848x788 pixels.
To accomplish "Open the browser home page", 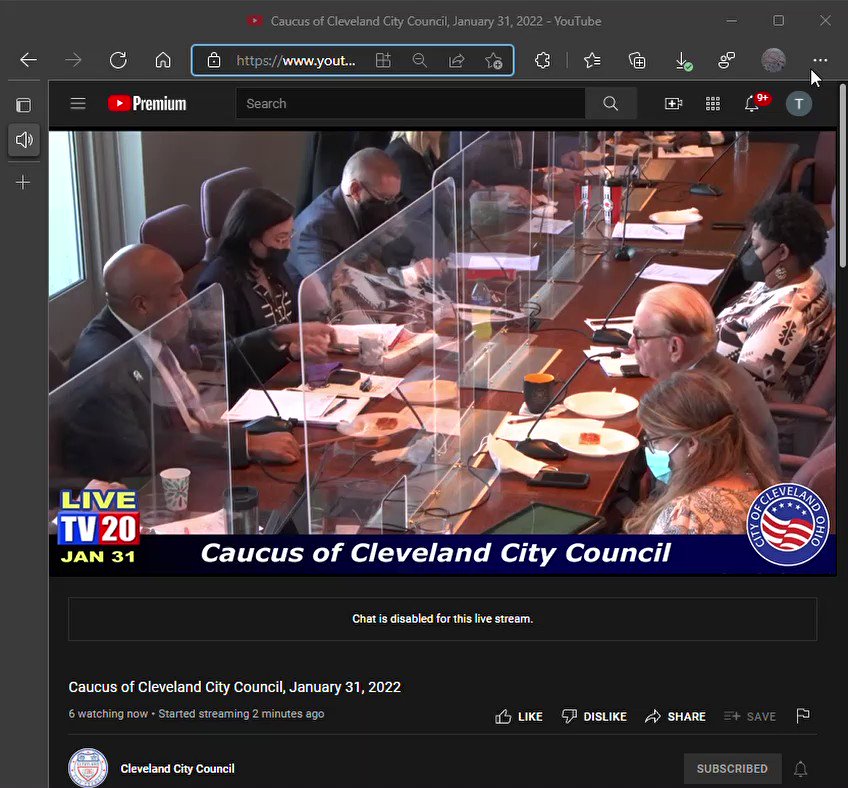I will coord(163,60).
